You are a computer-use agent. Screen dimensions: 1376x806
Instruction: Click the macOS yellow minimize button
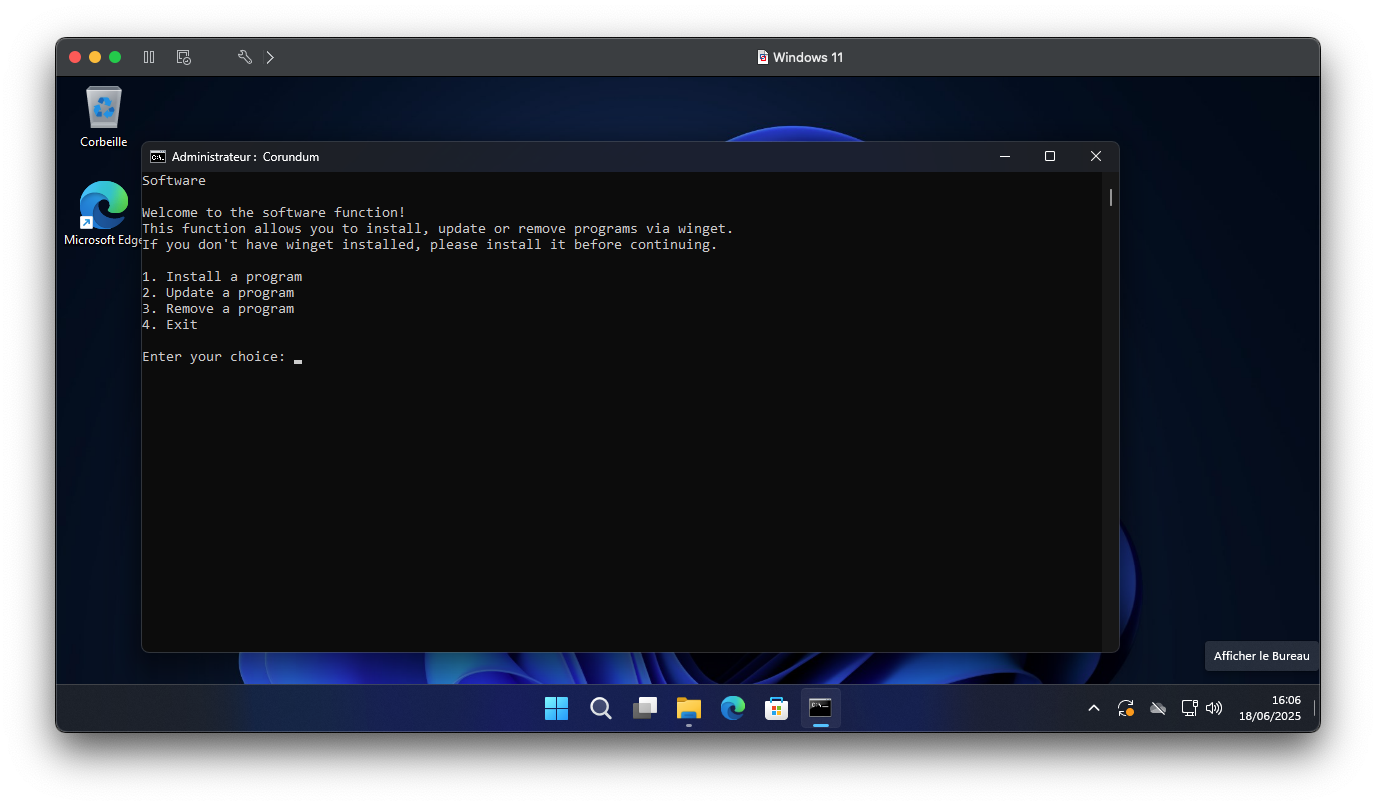click(x=95, y=57)
